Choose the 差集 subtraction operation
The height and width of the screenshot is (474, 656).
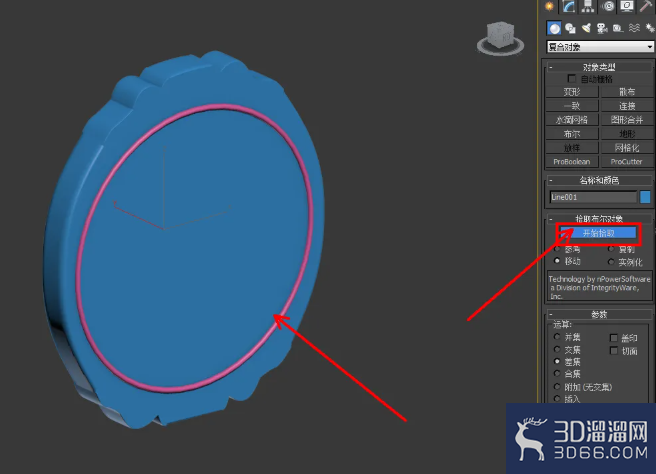click(x=557, y=361)
